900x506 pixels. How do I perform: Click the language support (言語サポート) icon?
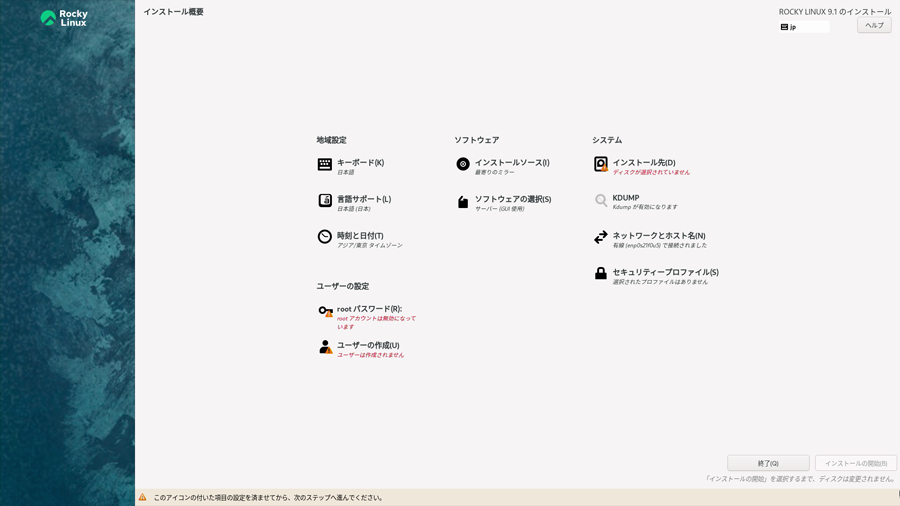325,201
